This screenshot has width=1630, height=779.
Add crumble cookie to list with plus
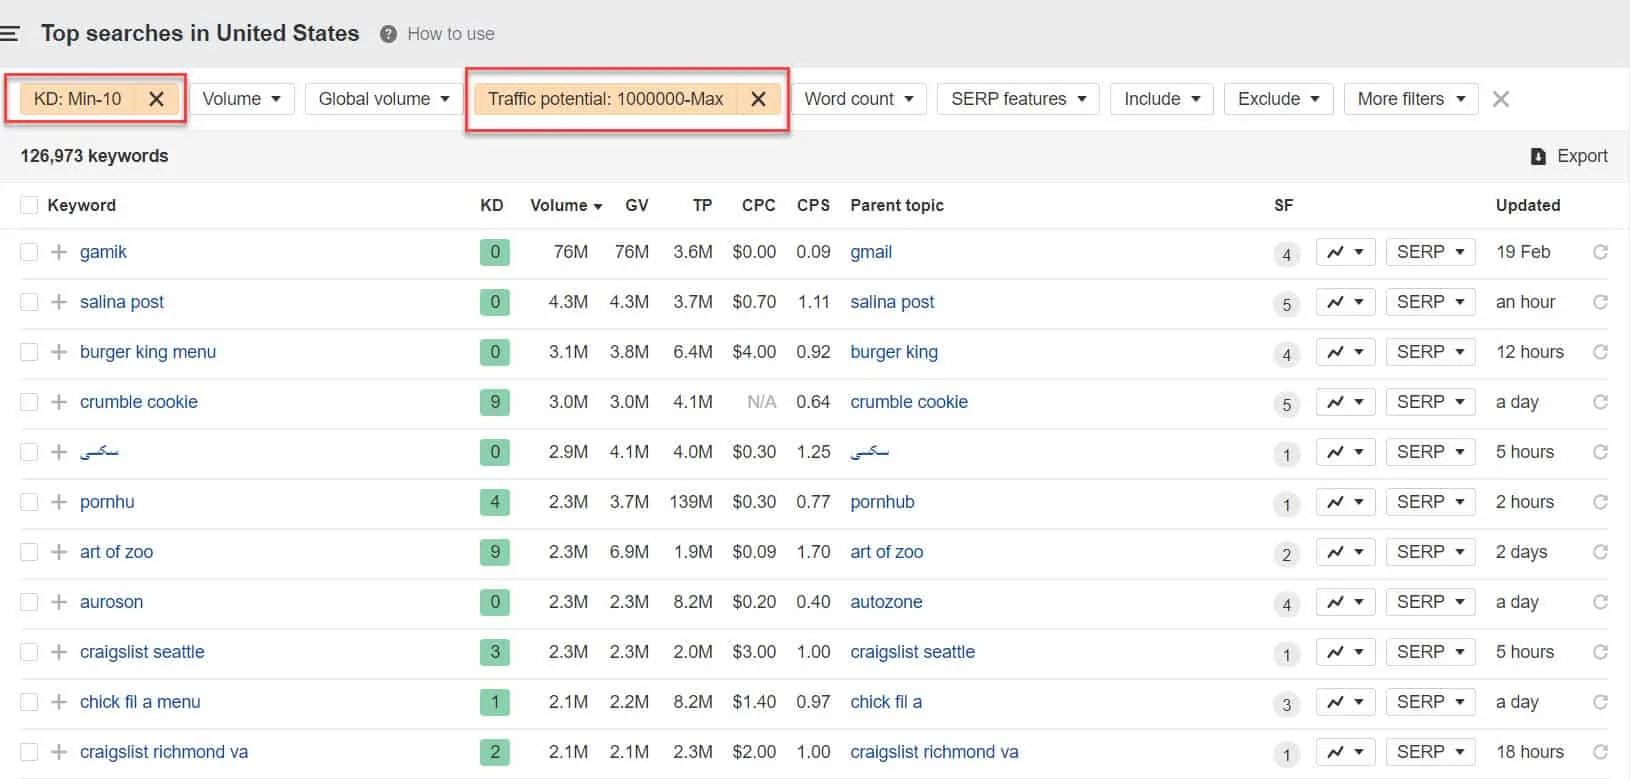point(59,402)
